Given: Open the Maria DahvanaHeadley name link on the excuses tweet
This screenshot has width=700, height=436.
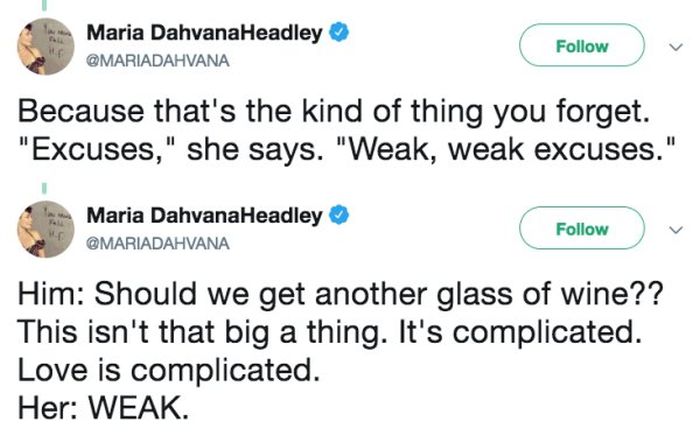Looking at the screenshot, I should click(x=204, y=33).
